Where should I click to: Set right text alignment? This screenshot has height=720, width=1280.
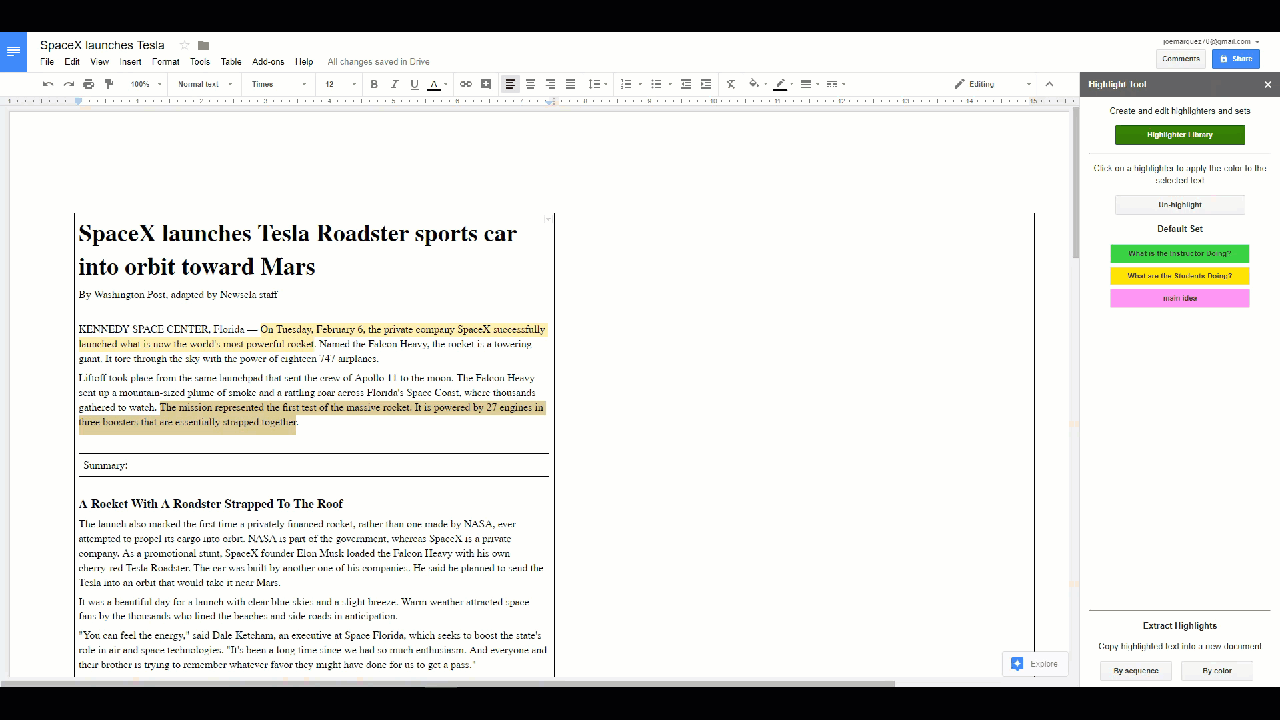(550, 84)
